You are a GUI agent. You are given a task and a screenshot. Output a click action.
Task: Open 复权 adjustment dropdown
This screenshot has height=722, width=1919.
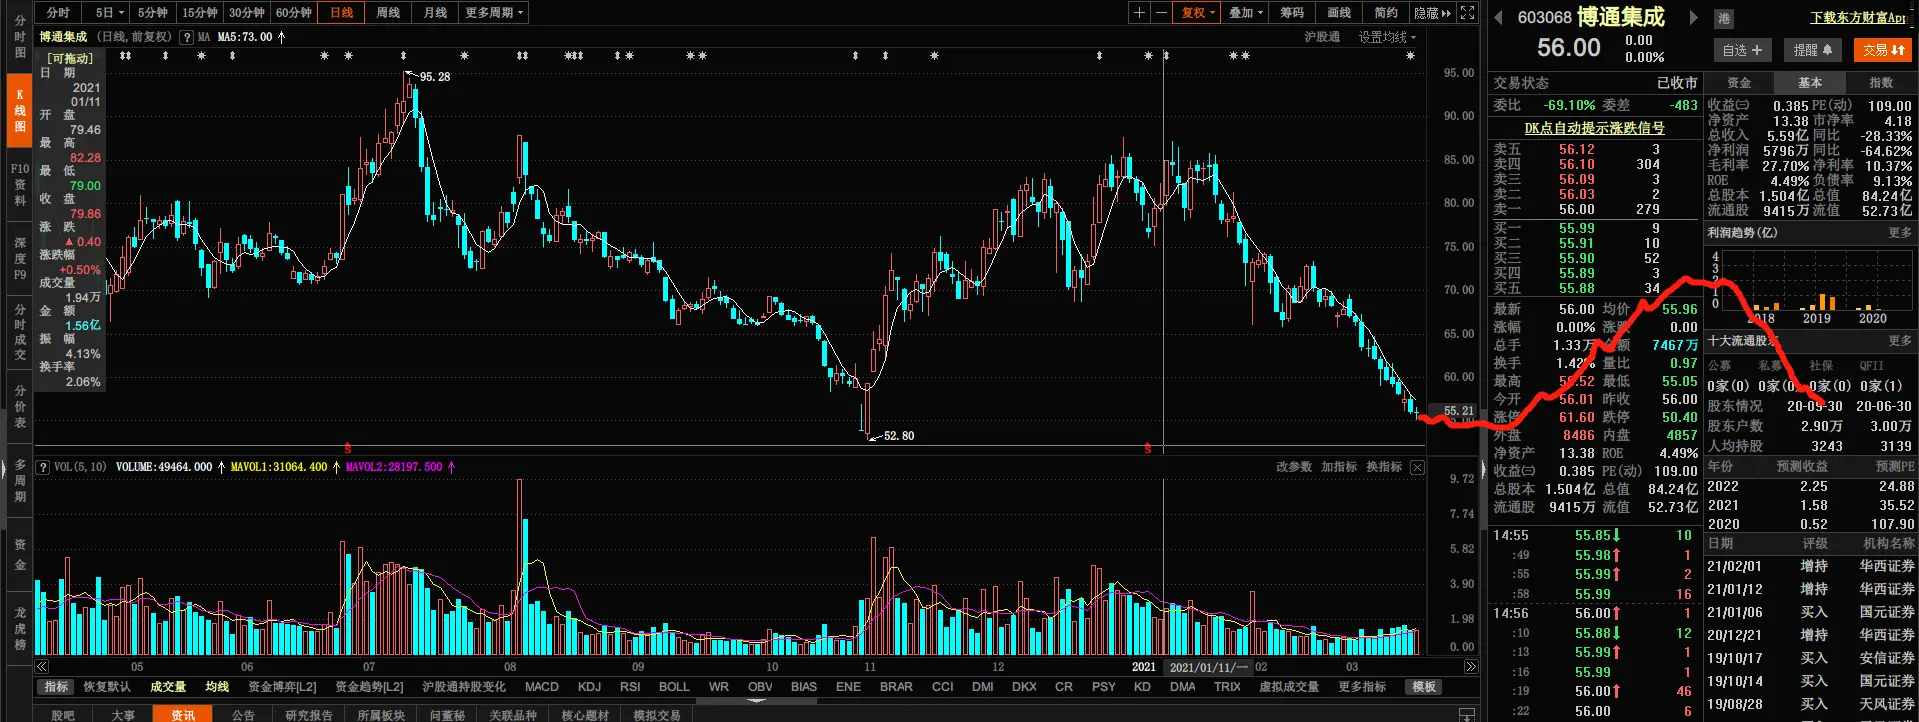tap(1198, 12)
